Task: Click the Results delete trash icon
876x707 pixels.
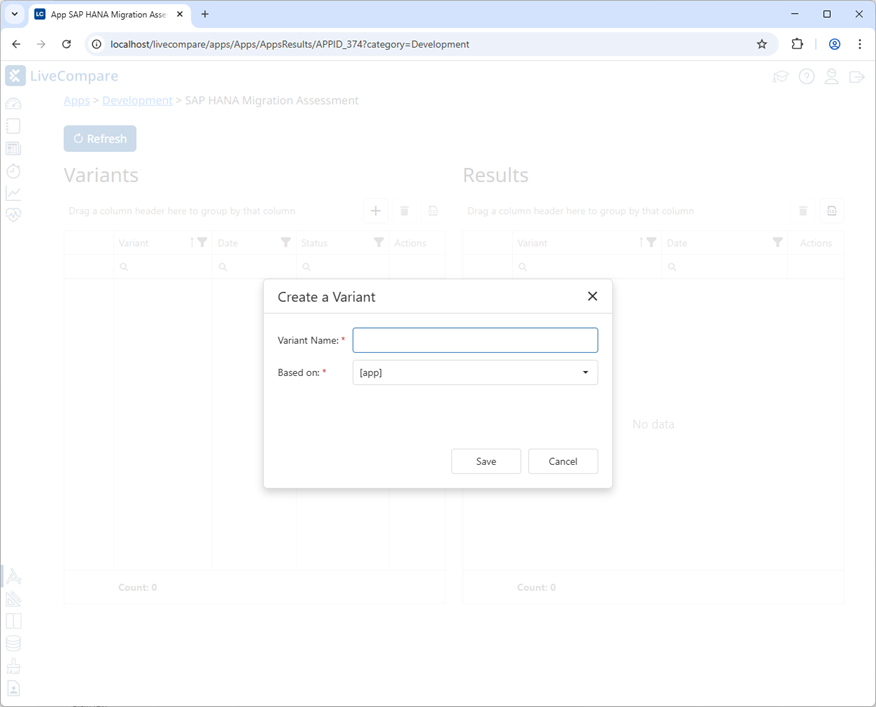Action: [803, 211]
